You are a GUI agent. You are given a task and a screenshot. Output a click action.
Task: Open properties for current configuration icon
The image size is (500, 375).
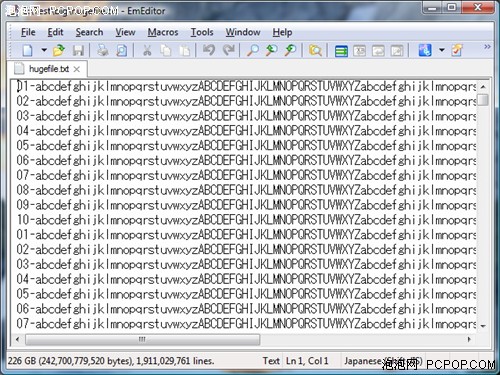point(457,51)
